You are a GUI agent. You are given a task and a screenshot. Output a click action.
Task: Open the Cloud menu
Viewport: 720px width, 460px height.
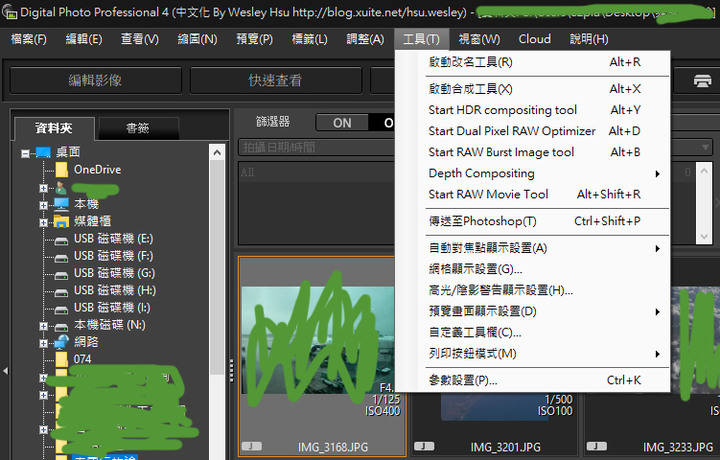click(534, 39)
